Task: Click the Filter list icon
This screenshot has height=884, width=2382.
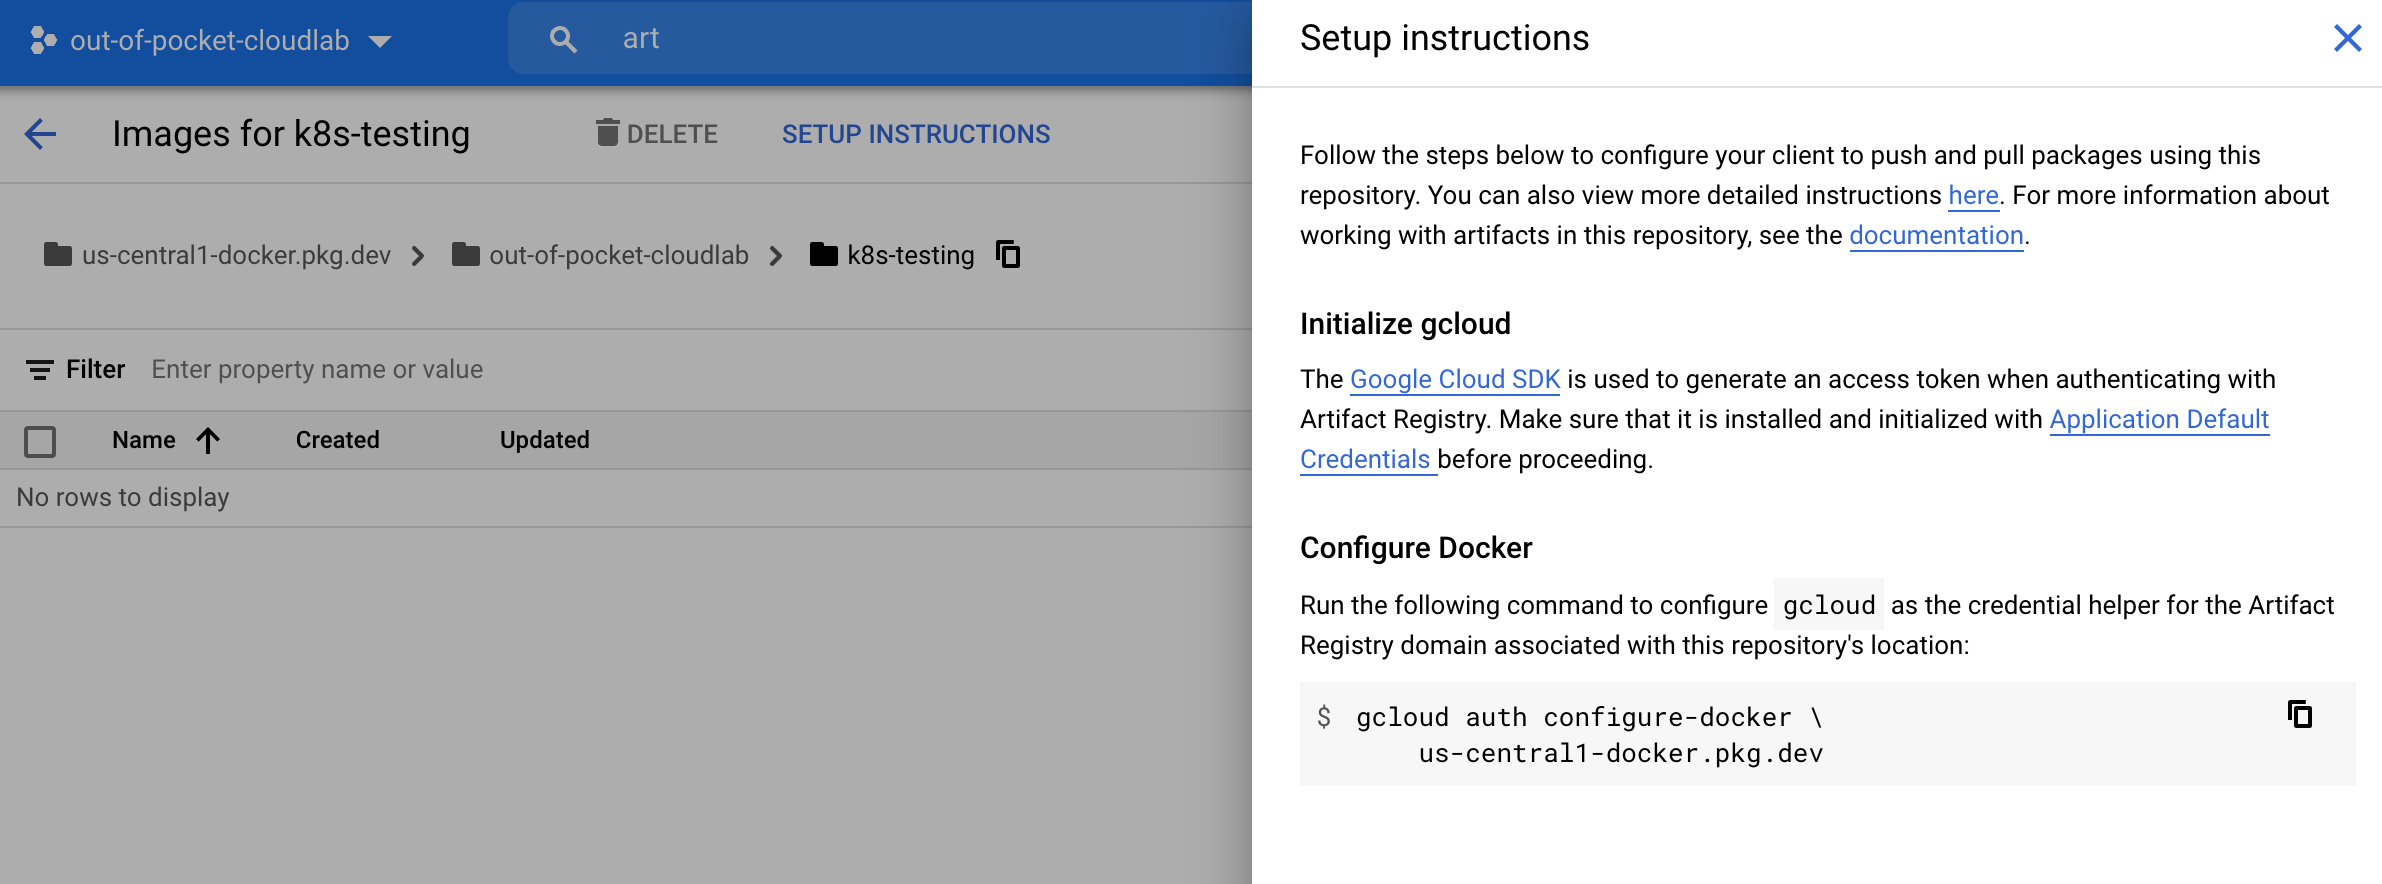Action: 40,370
